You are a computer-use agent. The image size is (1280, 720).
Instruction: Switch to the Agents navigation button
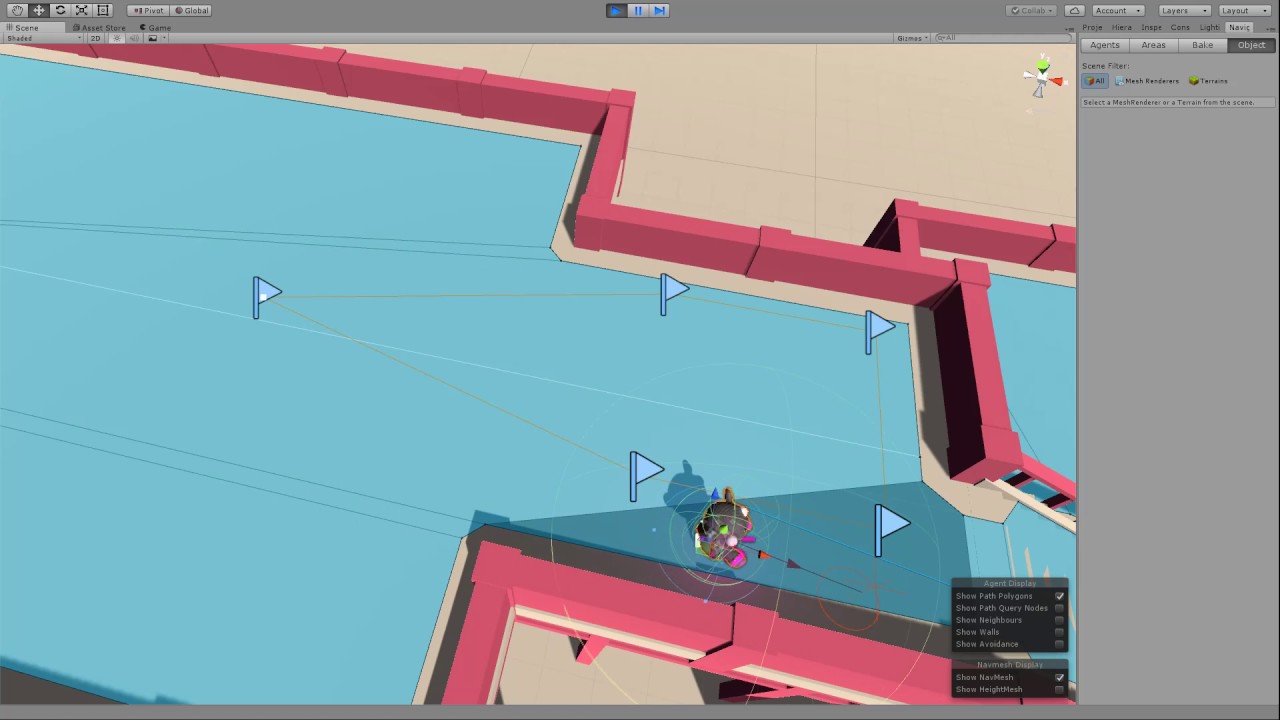tap(1105, 45)
